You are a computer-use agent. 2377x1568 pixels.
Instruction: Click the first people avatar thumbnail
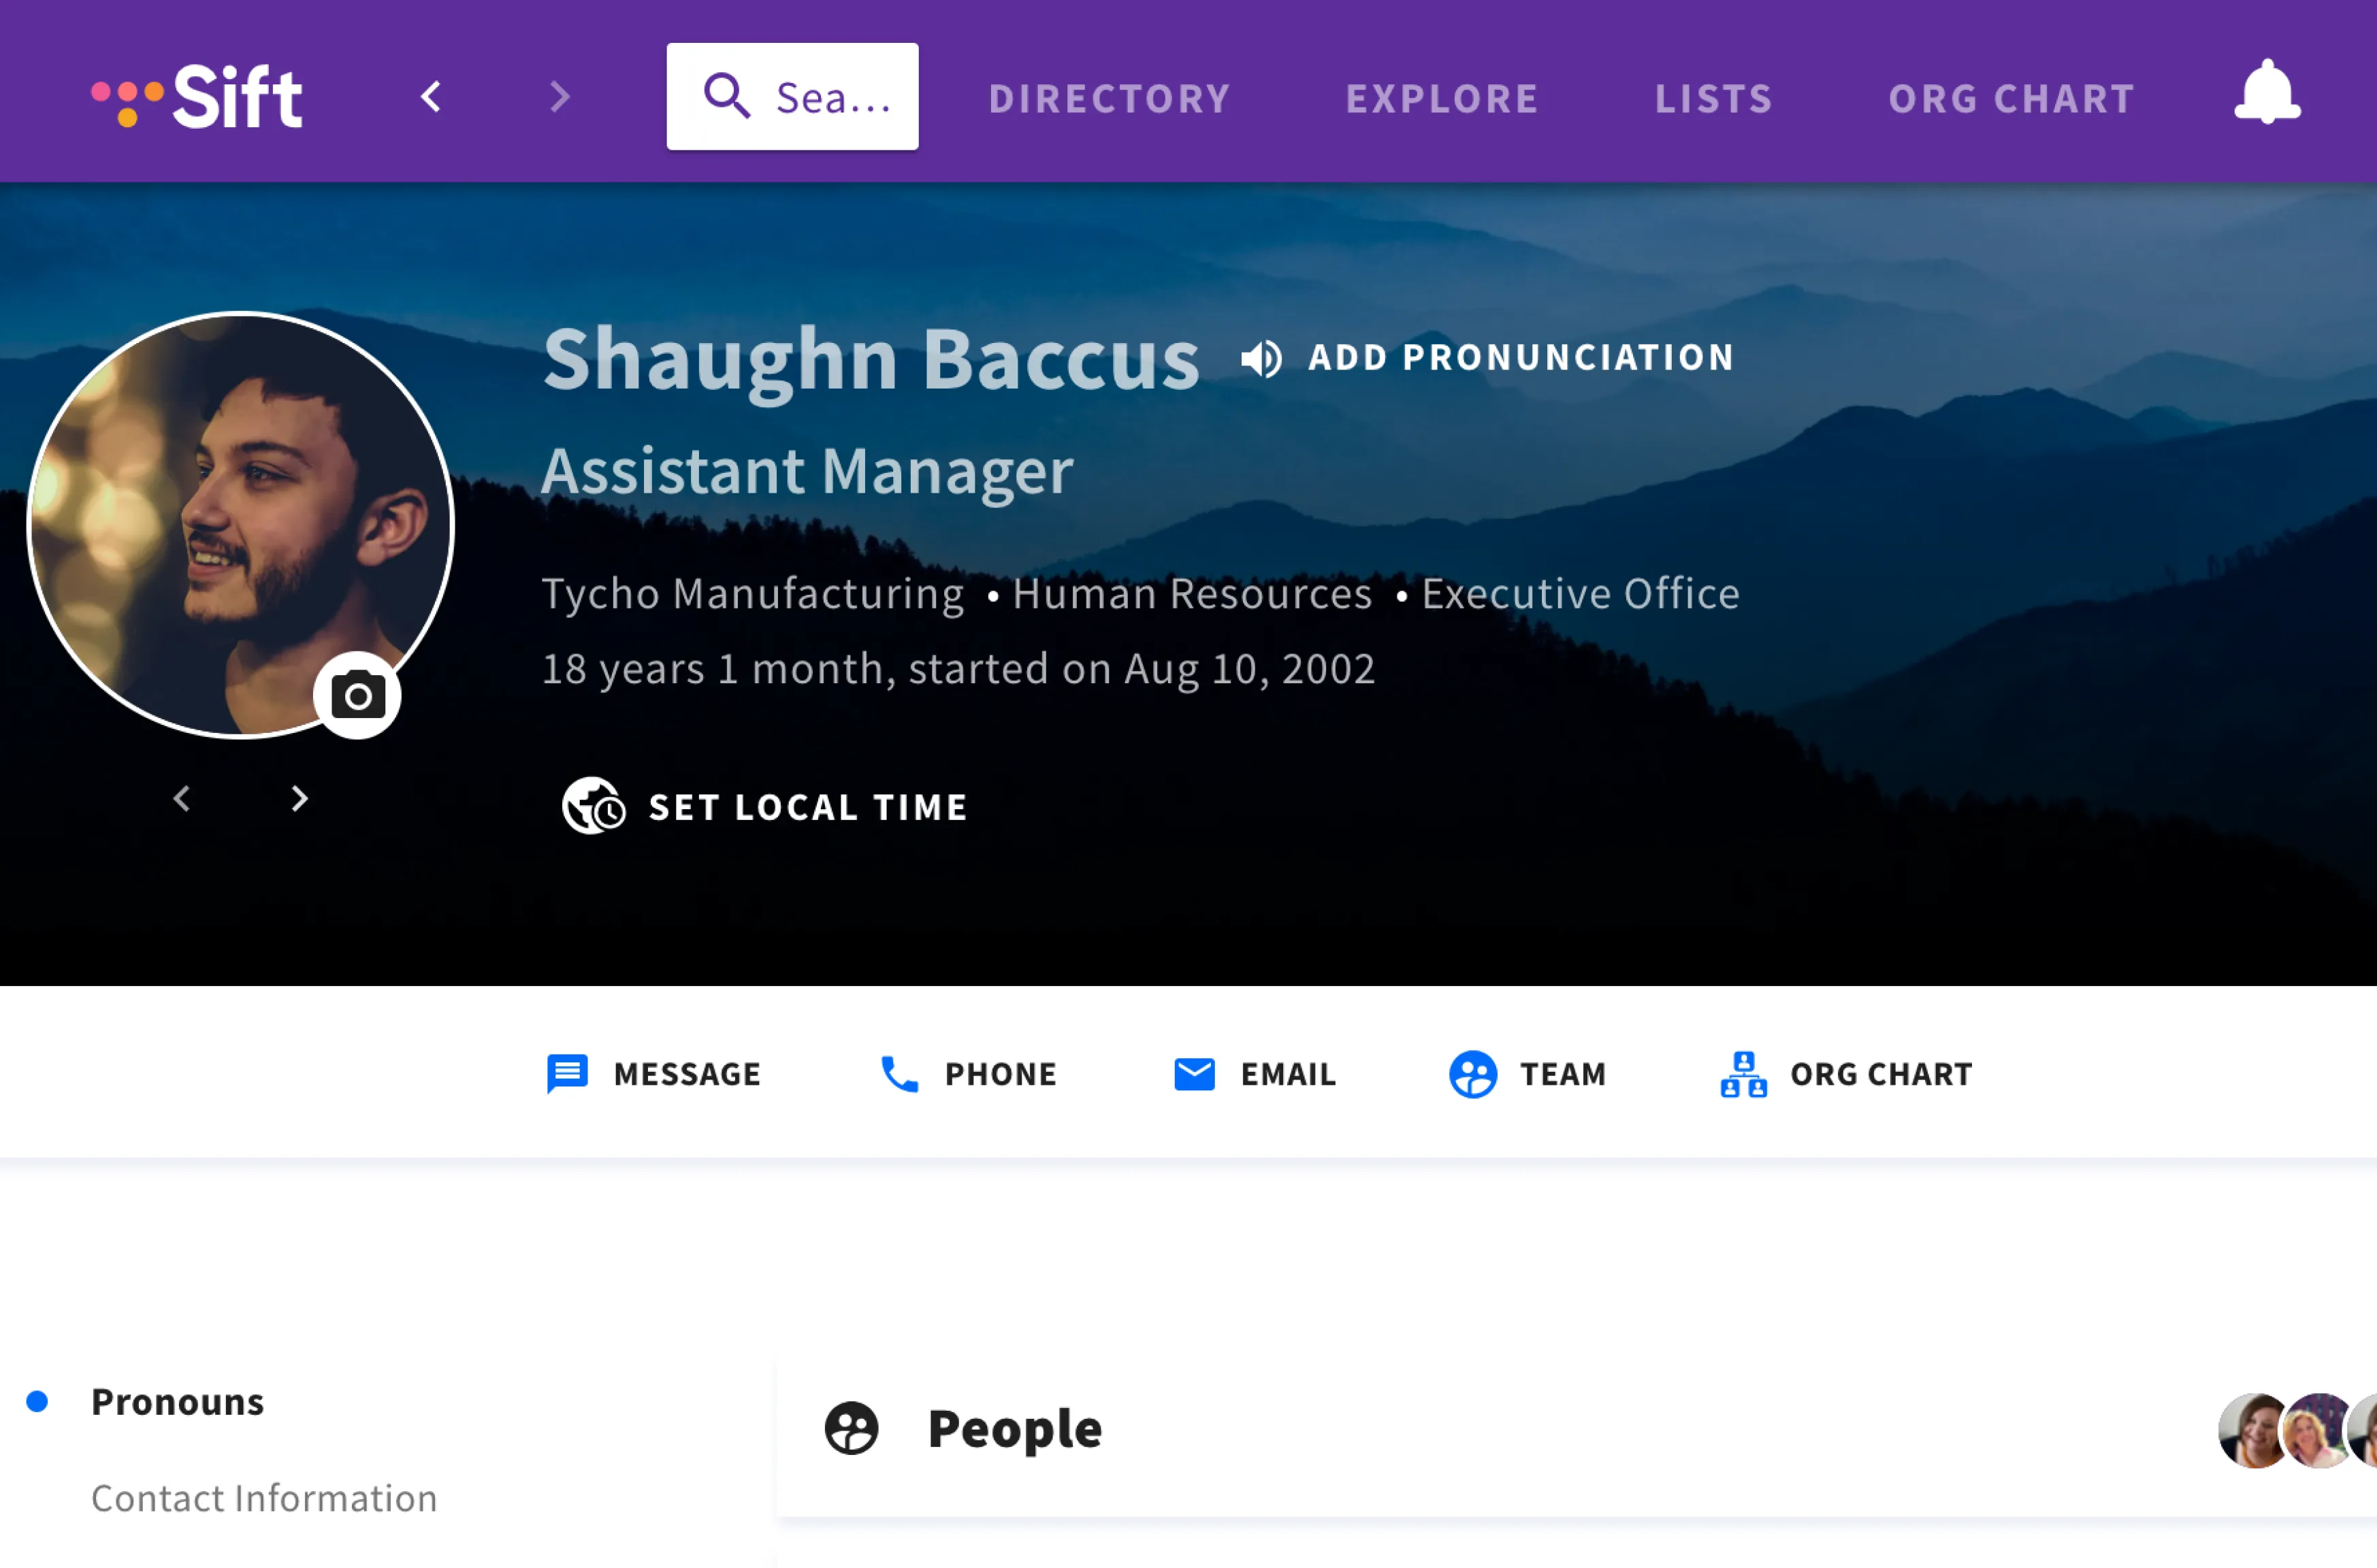coord(2250,1430)
